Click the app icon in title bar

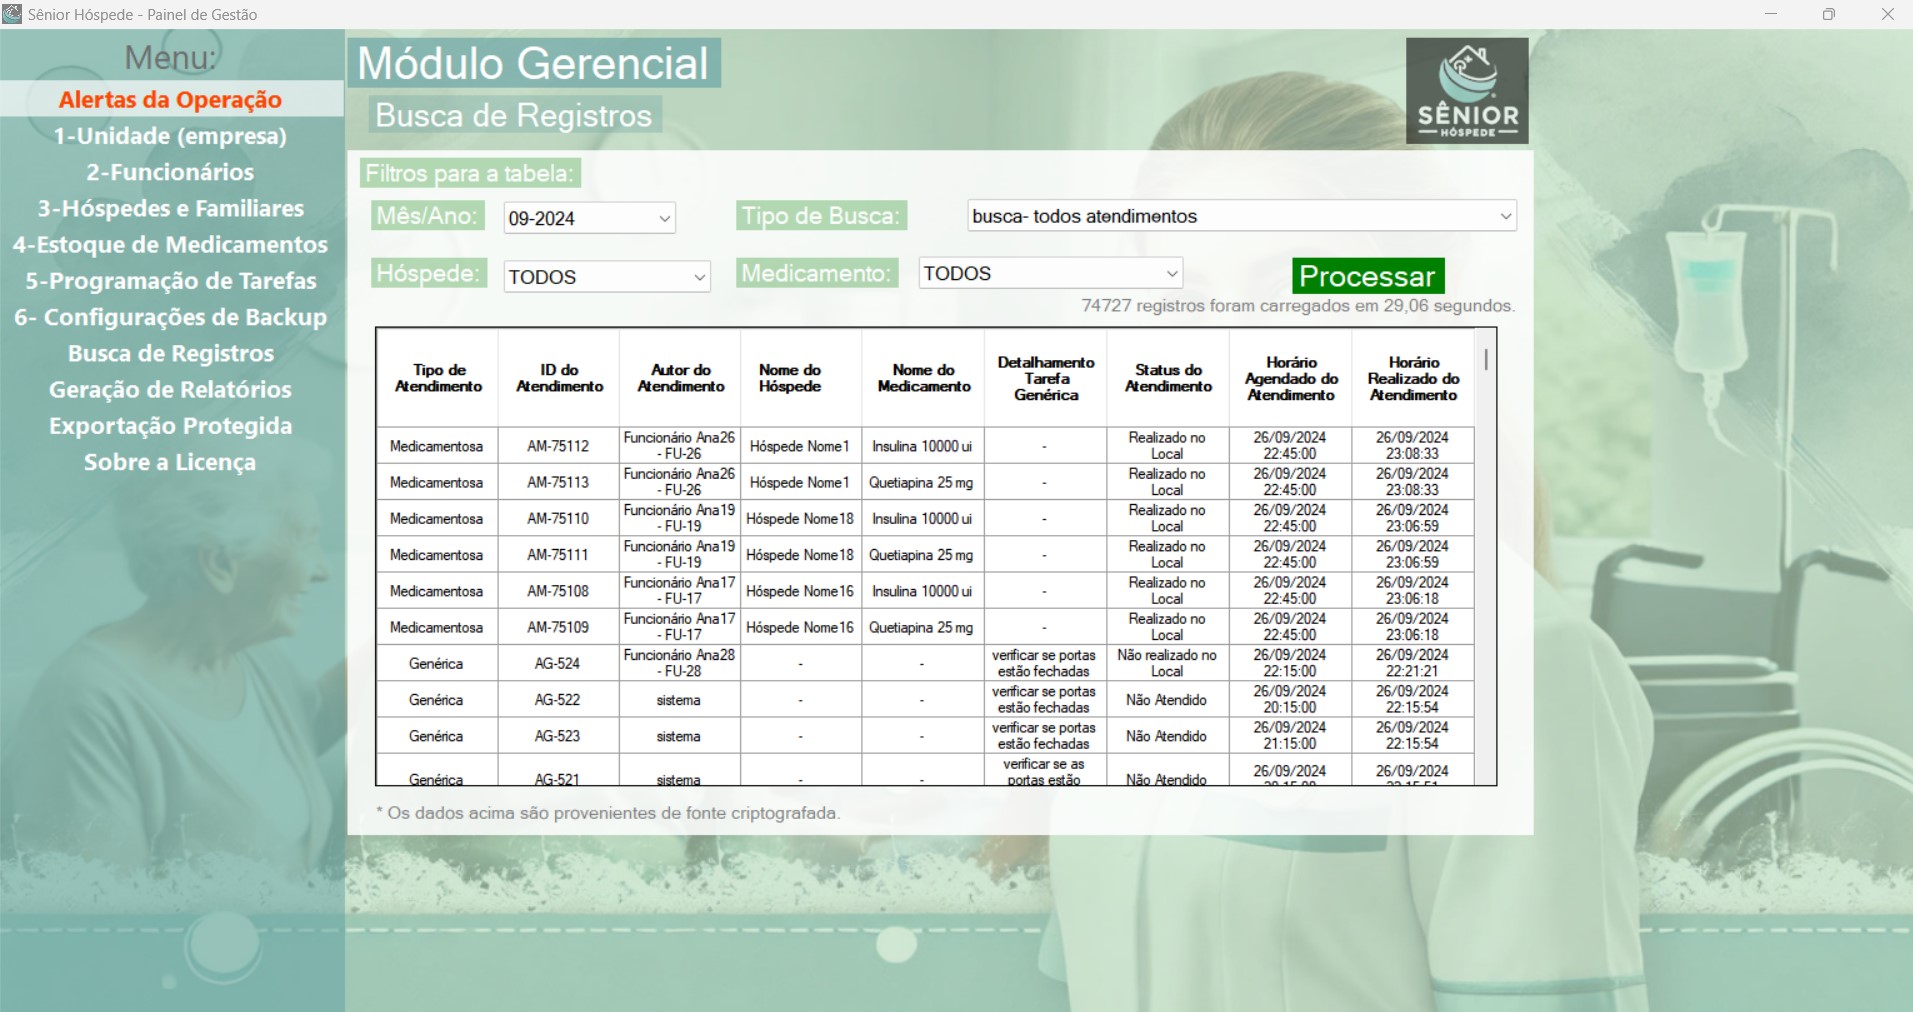[x=12, y=14]
